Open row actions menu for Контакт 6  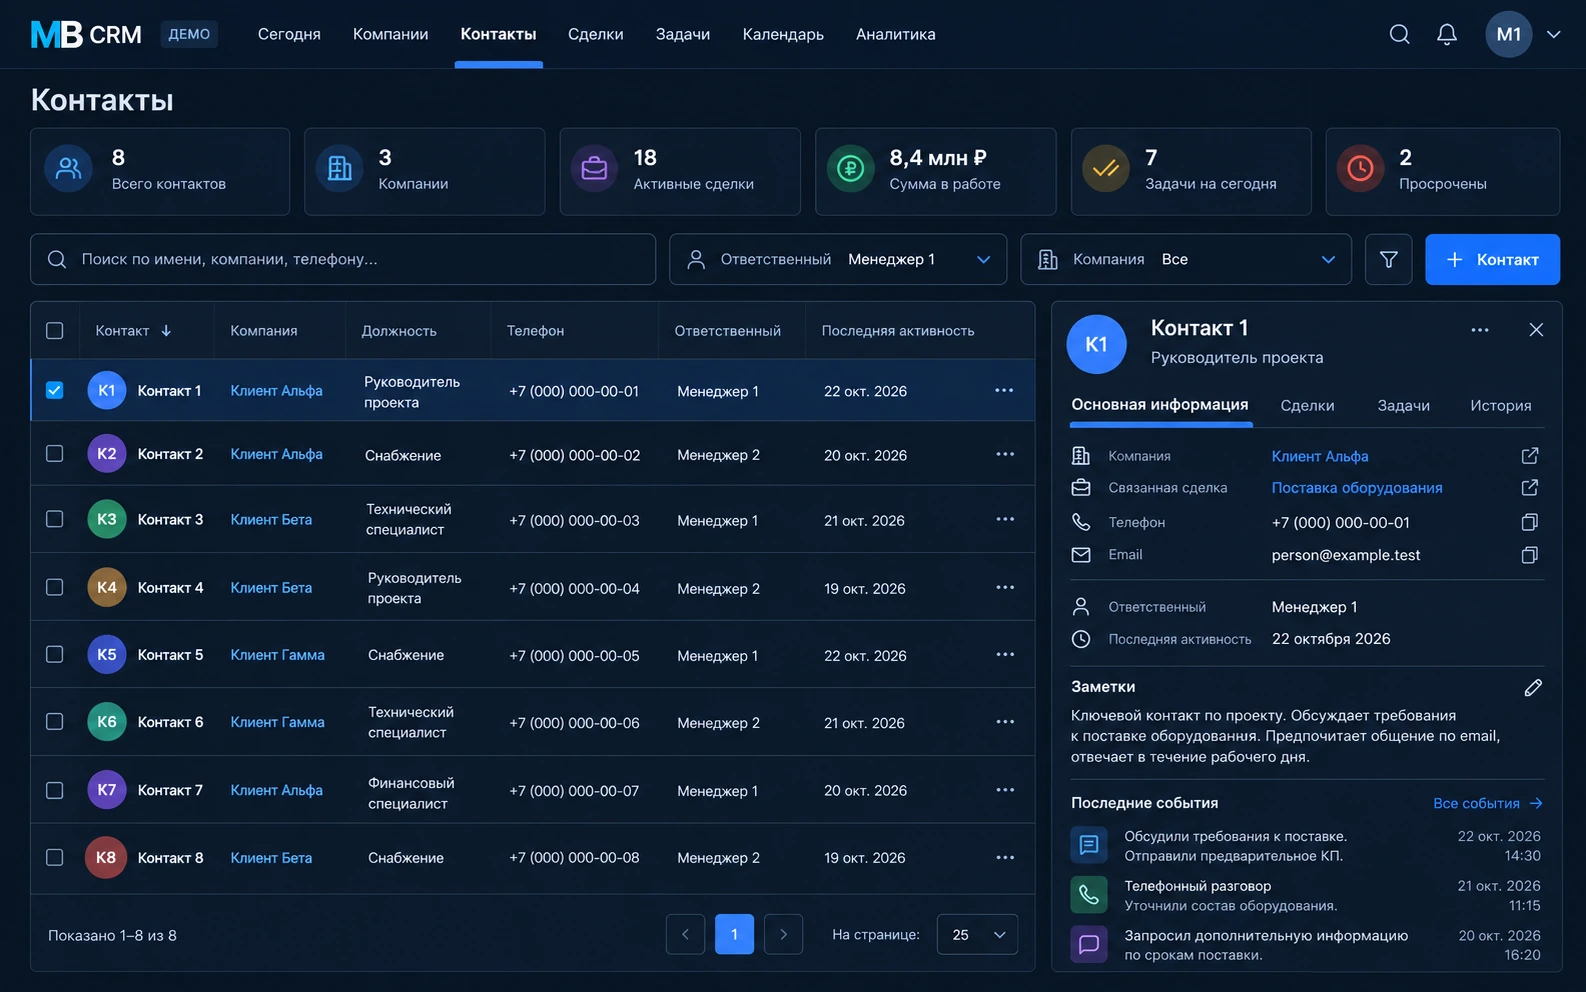pos(1005,721)
